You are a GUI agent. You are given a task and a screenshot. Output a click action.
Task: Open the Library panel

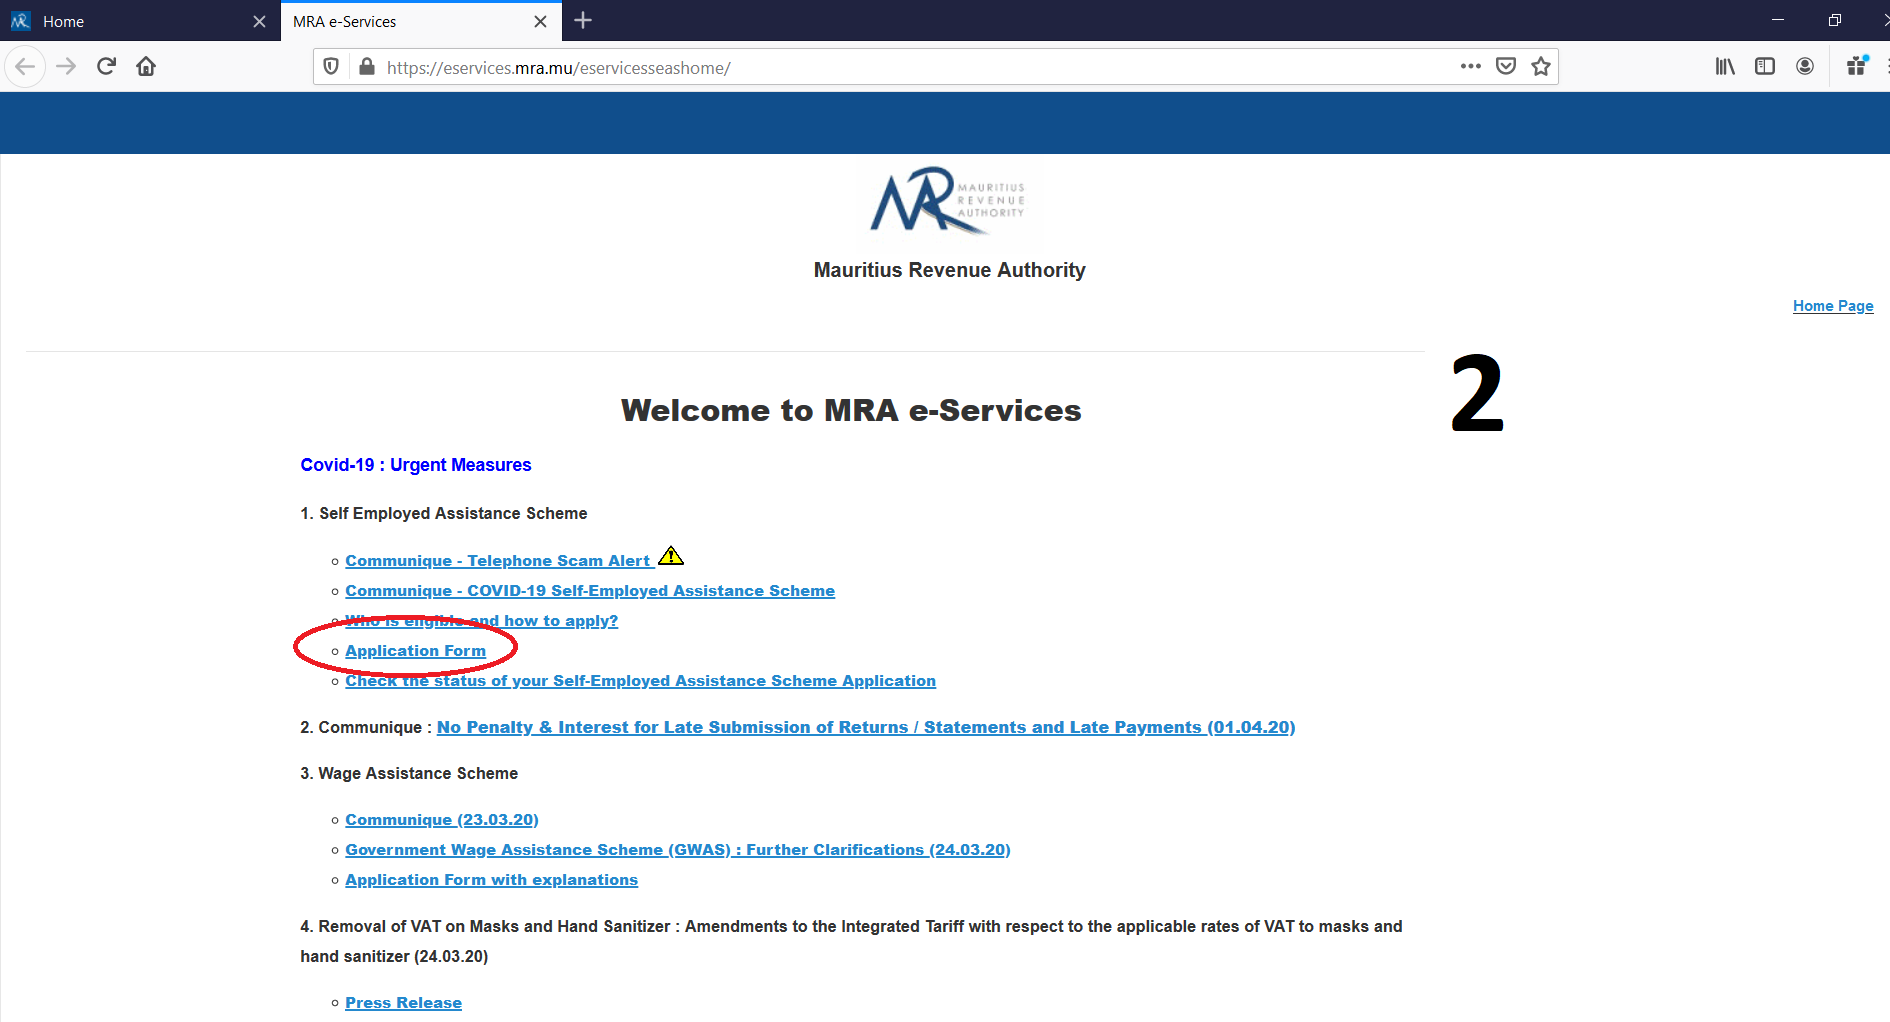[x=1725, y=67]
